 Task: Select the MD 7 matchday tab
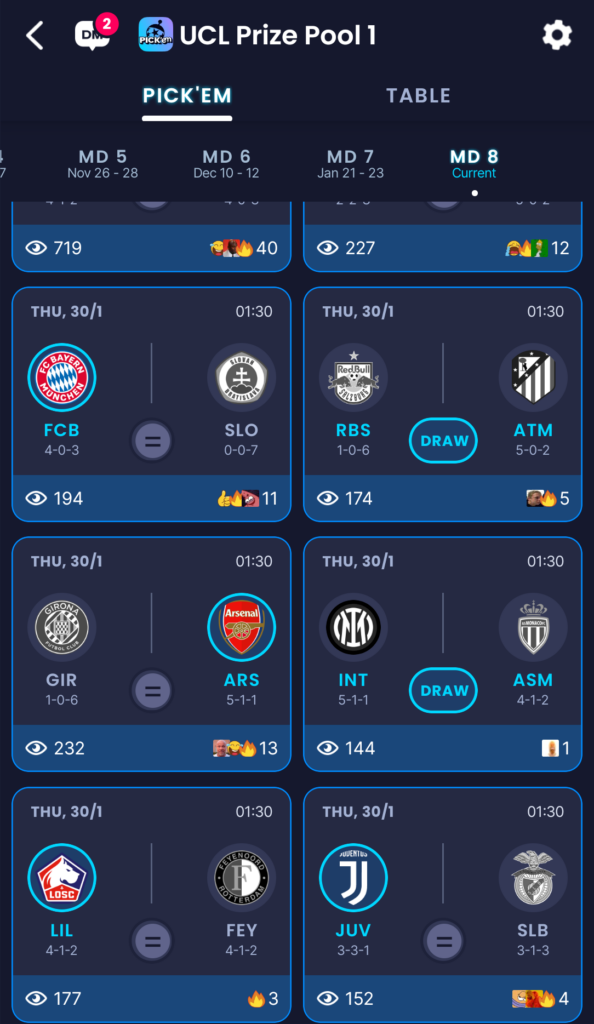coord(351,164)
